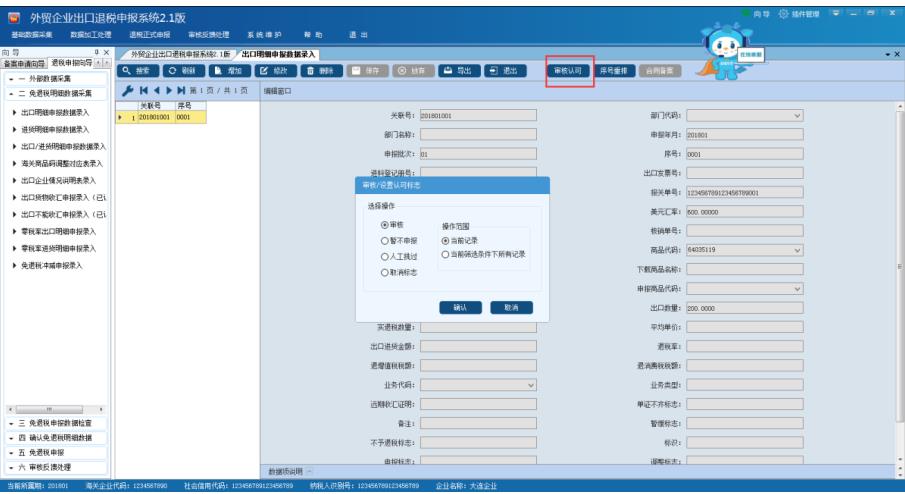Select 当前筛选条件下所有记录 scope radio

pos(446,255)
